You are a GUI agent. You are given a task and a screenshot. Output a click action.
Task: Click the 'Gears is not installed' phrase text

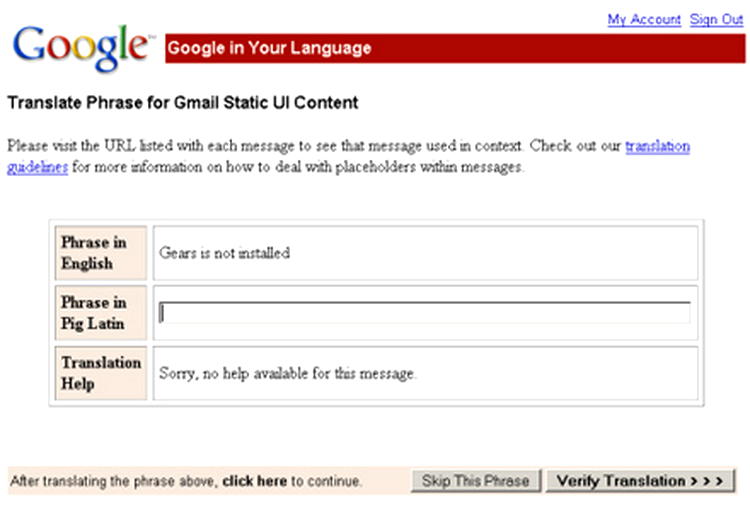[x=224, y=253]
